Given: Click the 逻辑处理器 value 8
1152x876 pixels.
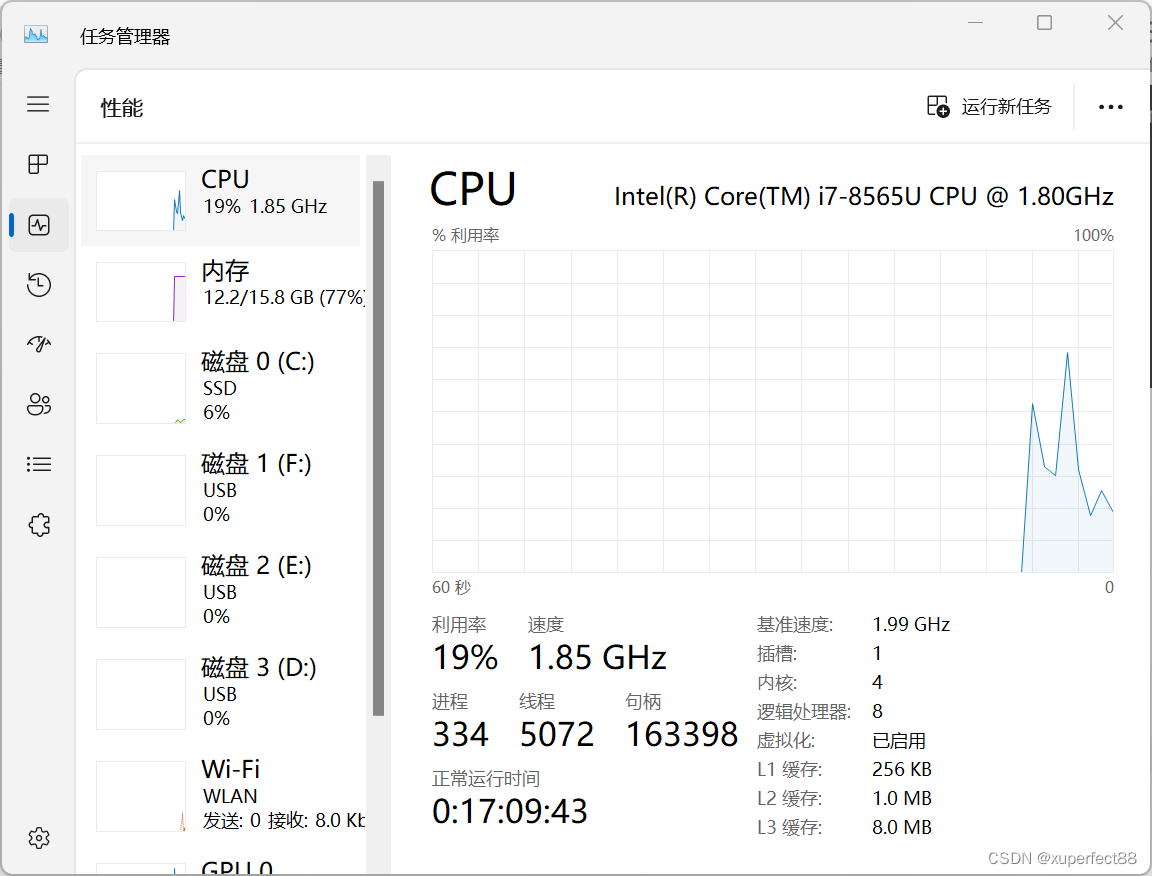Looking at the screenshot, I should tap(877, 711).
